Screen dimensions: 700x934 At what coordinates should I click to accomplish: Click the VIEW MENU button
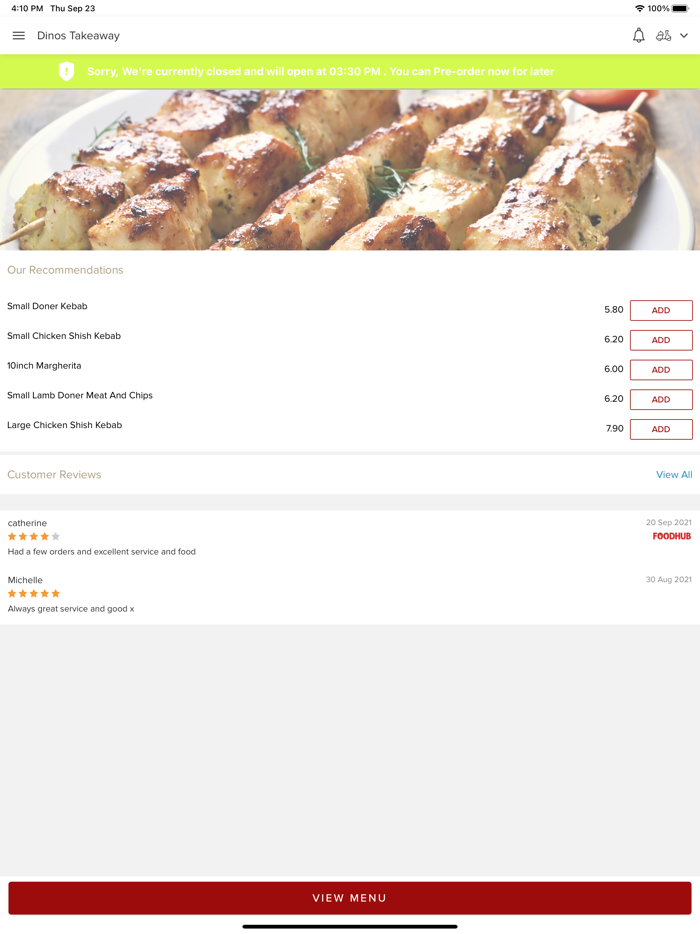[350, 897]
